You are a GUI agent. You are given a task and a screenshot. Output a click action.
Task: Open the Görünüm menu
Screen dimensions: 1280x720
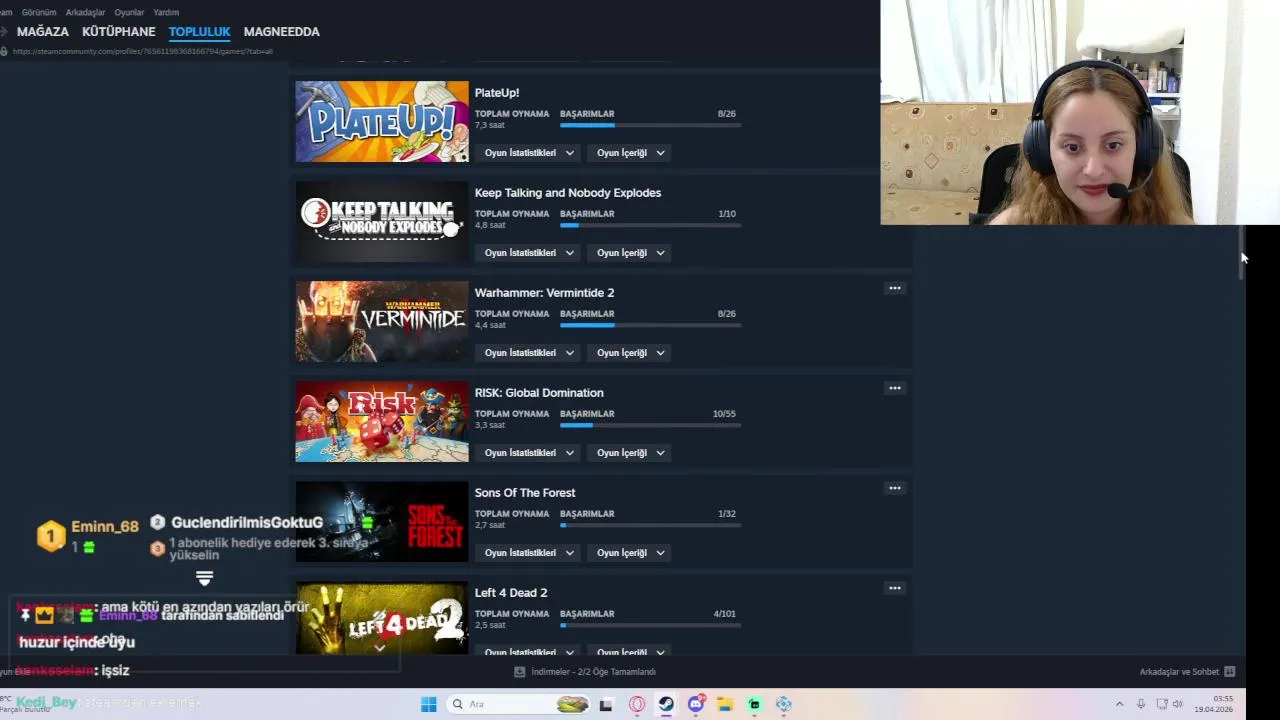tap(39, 12)
